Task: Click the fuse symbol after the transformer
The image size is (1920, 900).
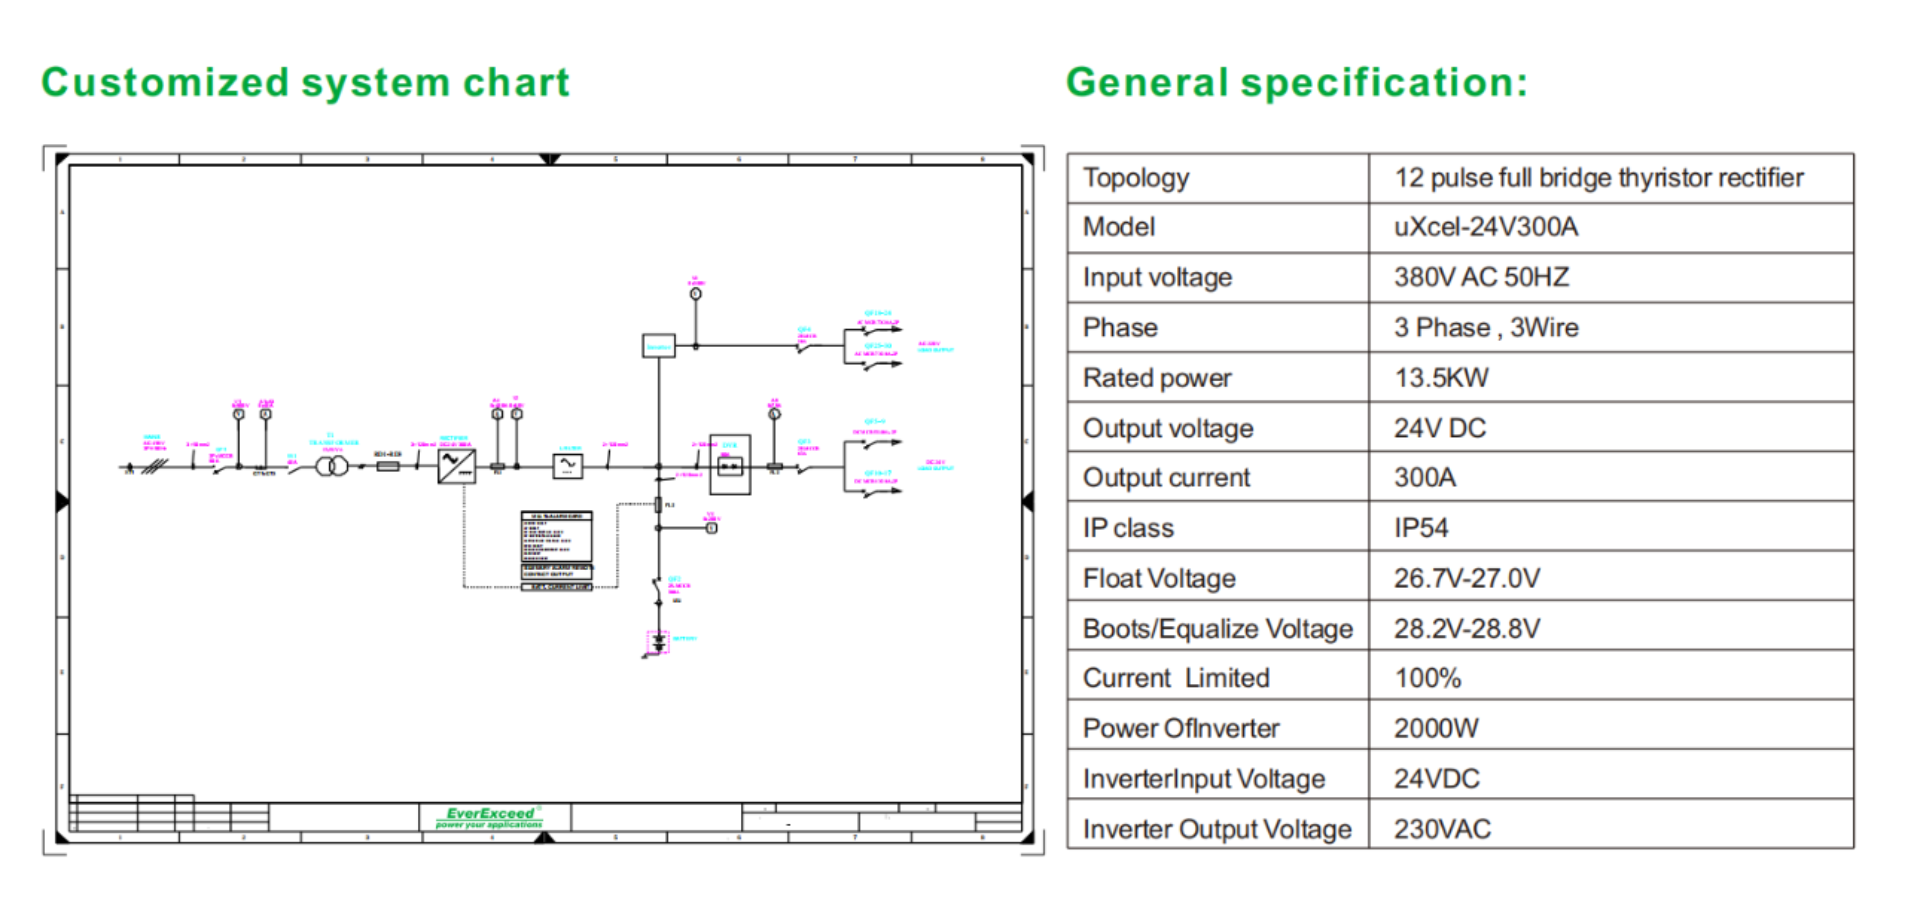Action: point(387,466)
